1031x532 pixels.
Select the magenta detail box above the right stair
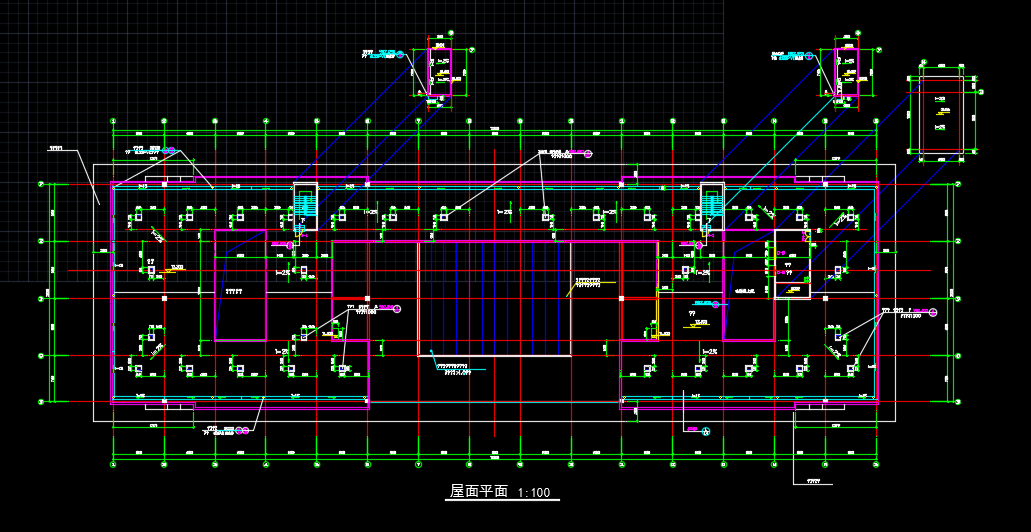pos(847,72)
